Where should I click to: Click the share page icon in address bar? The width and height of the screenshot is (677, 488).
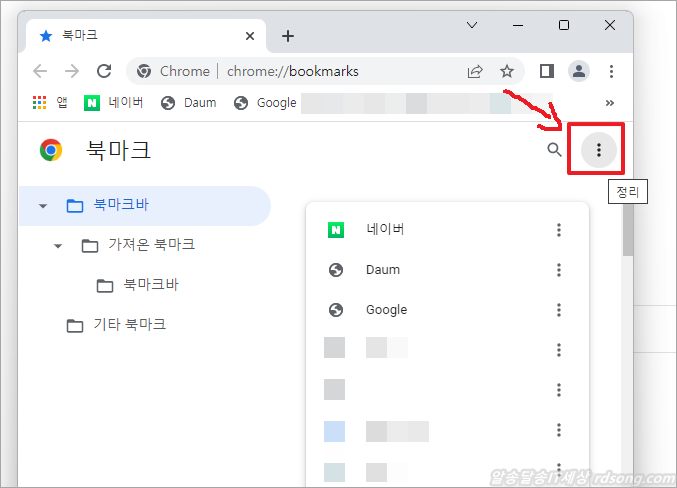pos(475,71)
